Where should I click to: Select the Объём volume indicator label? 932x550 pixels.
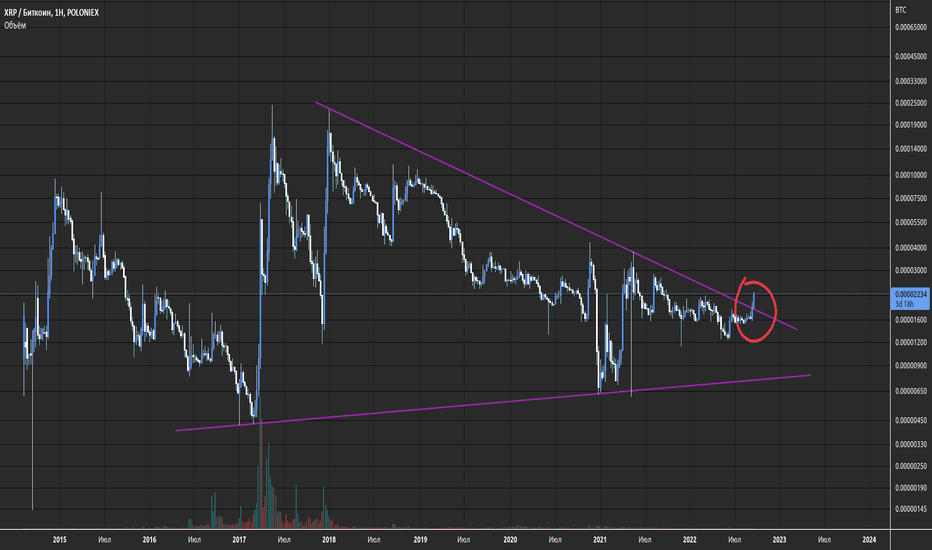coord(15,26)
